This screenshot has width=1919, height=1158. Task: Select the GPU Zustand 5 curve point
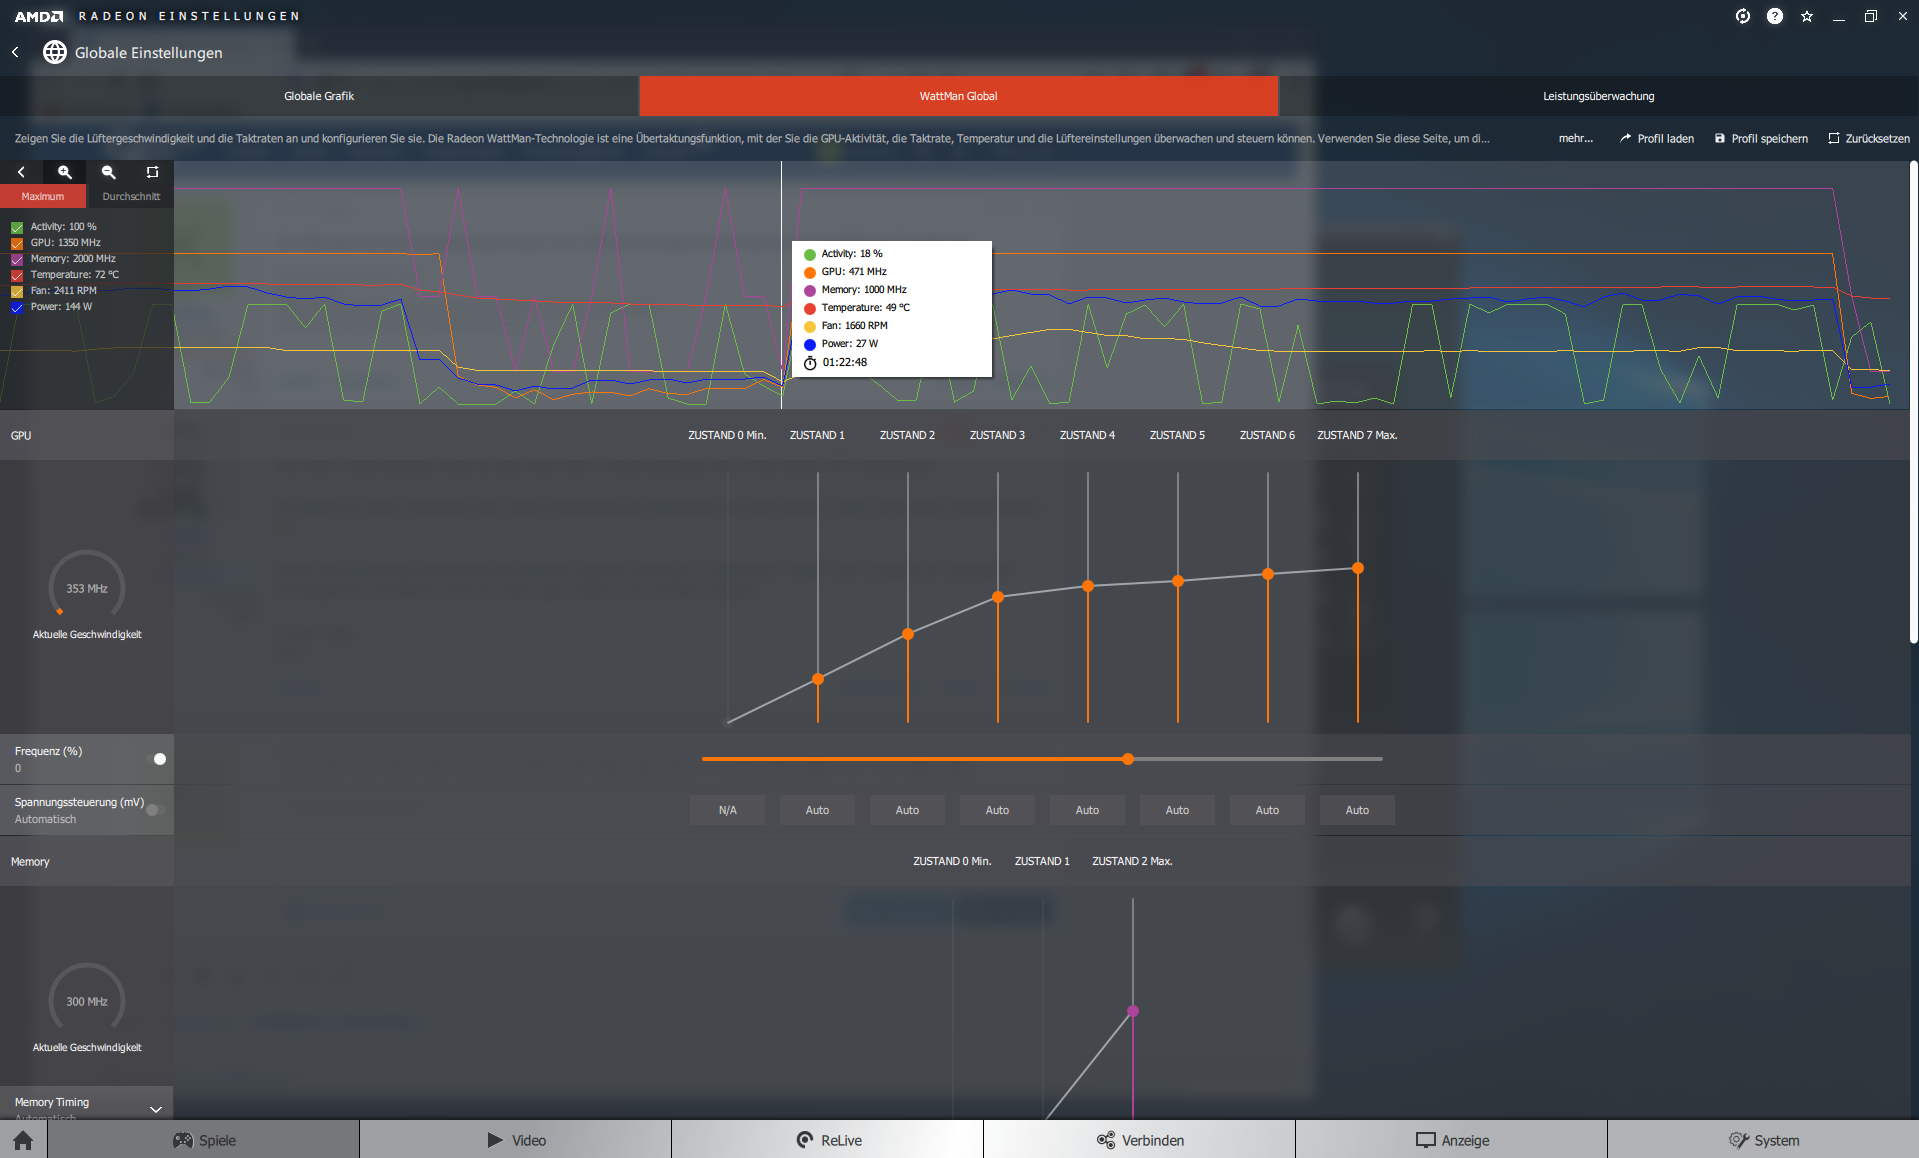point(1178,581)
